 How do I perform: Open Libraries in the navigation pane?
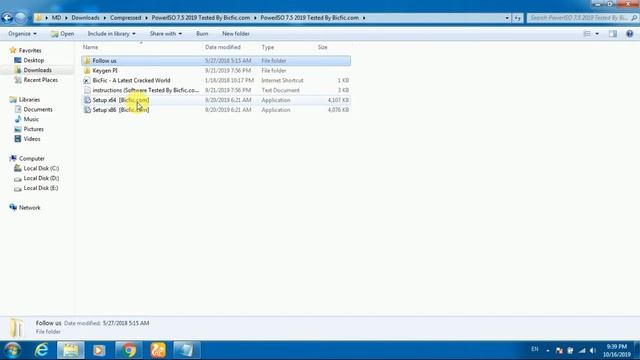(x=29, y=100)
